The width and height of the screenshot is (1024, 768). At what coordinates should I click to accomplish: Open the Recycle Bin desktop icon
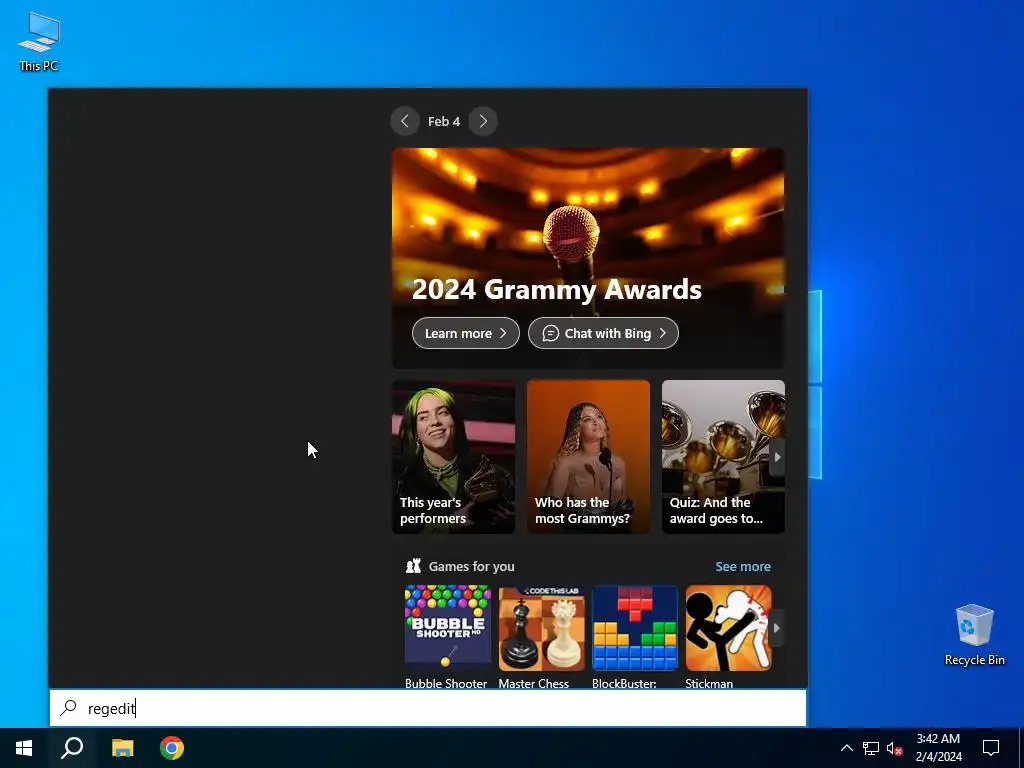(x=974, y=635)
